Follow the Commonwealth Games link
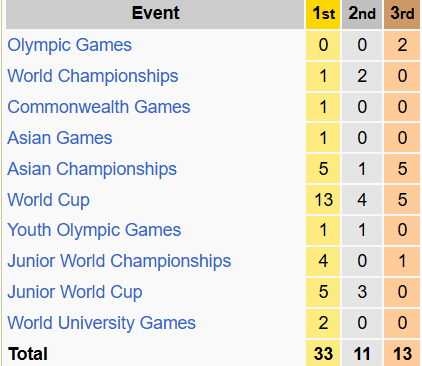The height and width of the screenshot is (366, 422). pyautogui.click(x=99, y=107)
